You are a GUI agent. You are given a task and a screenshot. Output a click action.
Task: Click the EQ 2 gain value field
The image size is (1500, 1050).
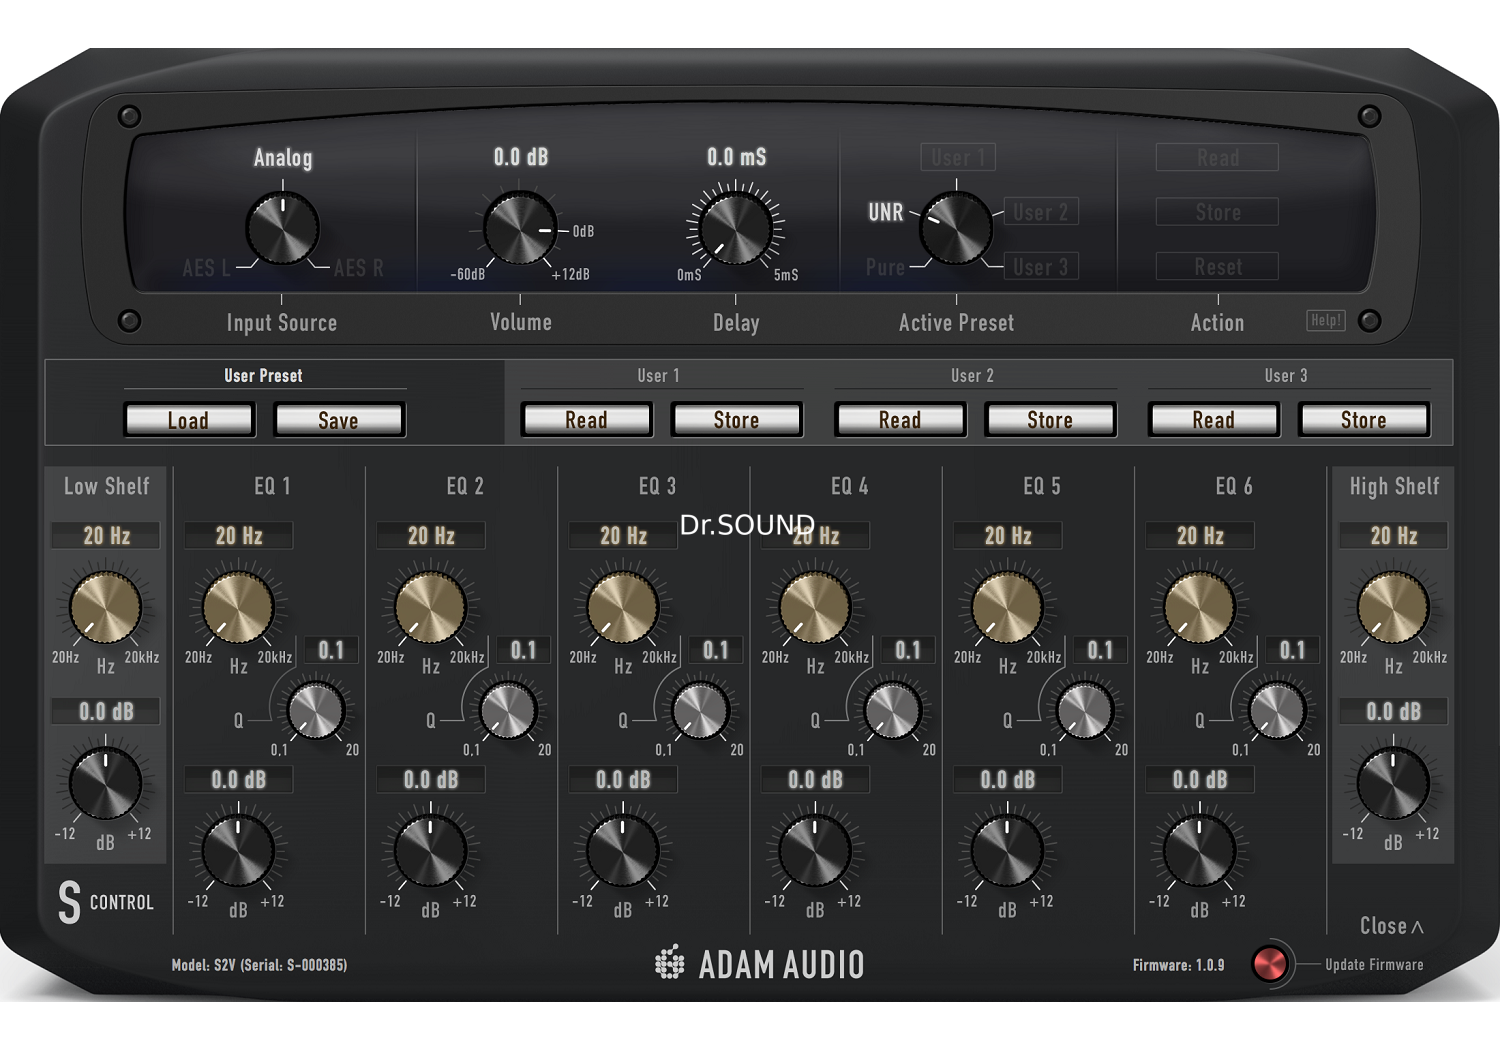tap(431, 780)
